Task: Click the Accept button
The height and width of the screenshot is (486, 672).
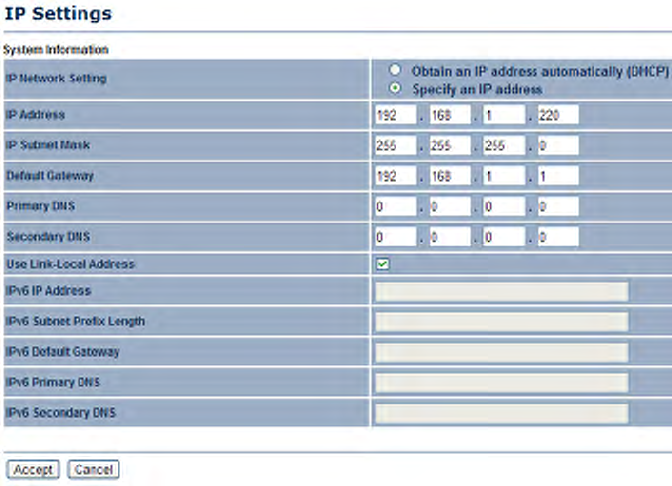Action: click(33, 469)
